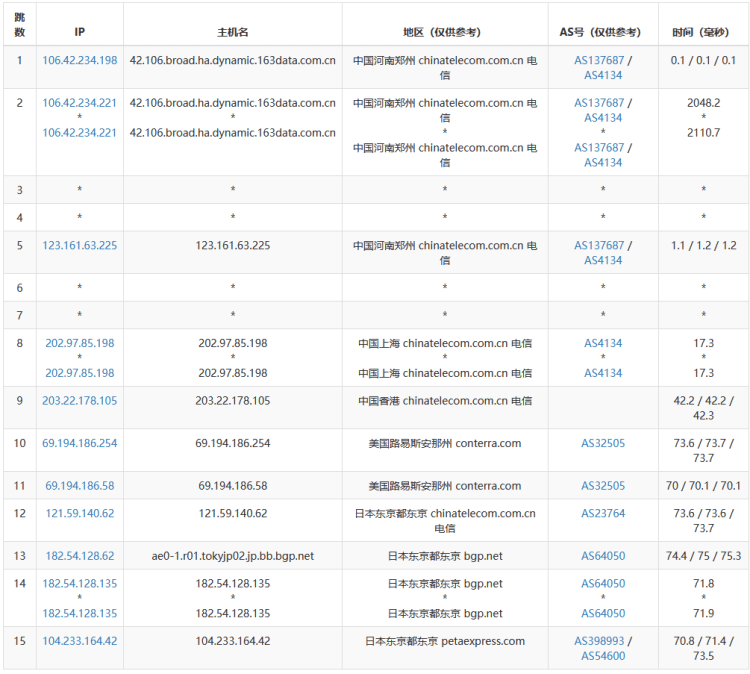Select the hostname ae0-1.r01.tokyjp02.jp.bb.bgp.net
Viewport: 750px width, 674px height.
tap(232, 556)
